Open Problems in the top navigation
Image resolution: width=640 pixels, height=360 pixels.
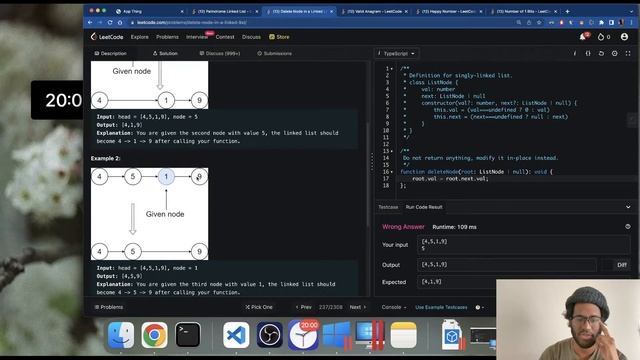click(167, 37)
